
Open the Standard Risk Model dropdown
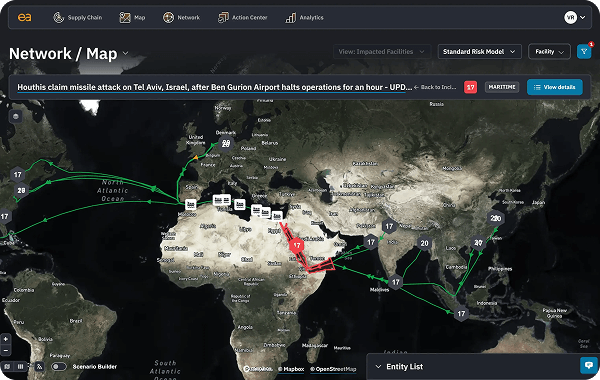(x=479, y=52)
